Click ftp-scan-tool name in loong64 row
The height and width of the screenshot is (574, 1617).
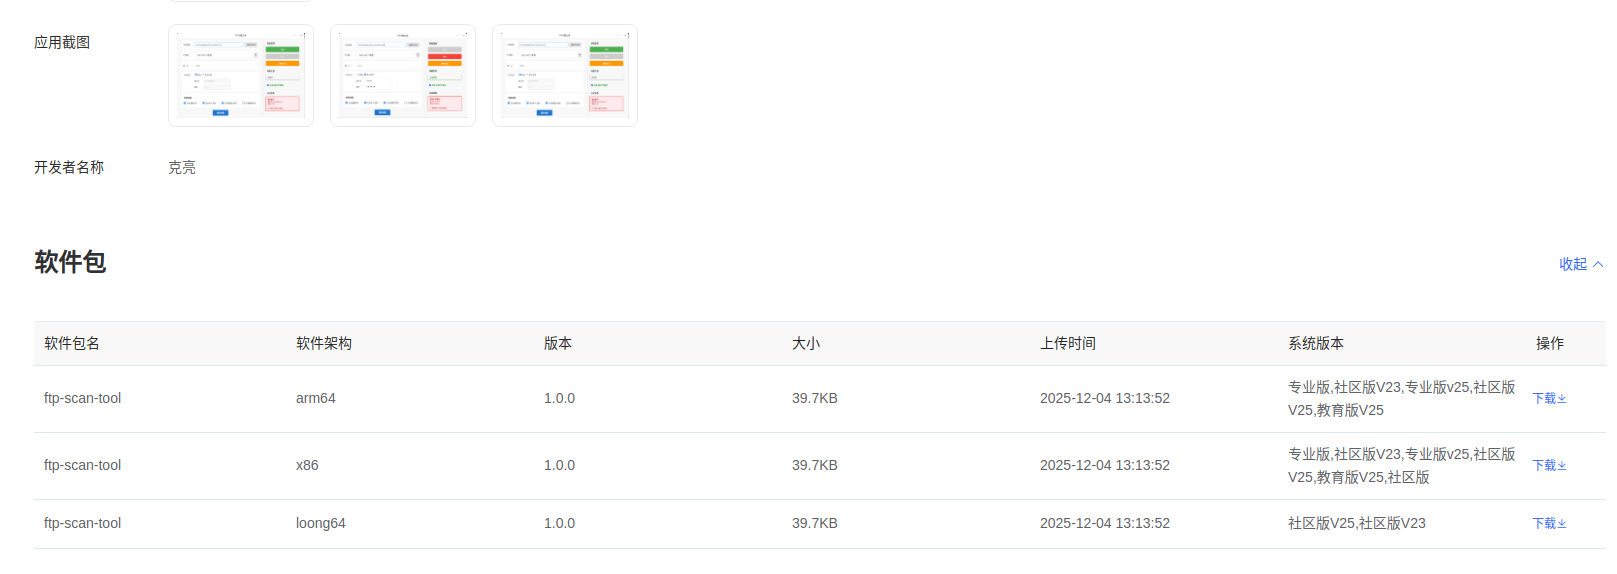coord(83,523)
